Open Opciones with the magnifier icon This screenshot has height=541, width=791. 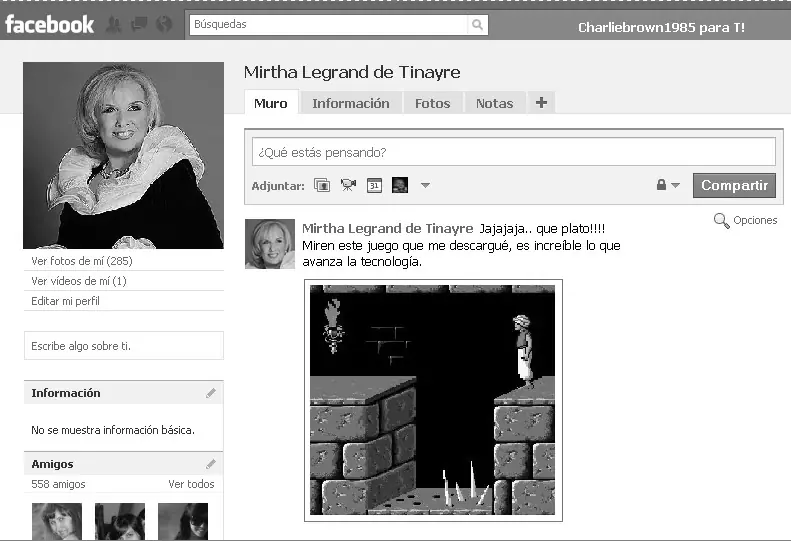coord(745,221)
